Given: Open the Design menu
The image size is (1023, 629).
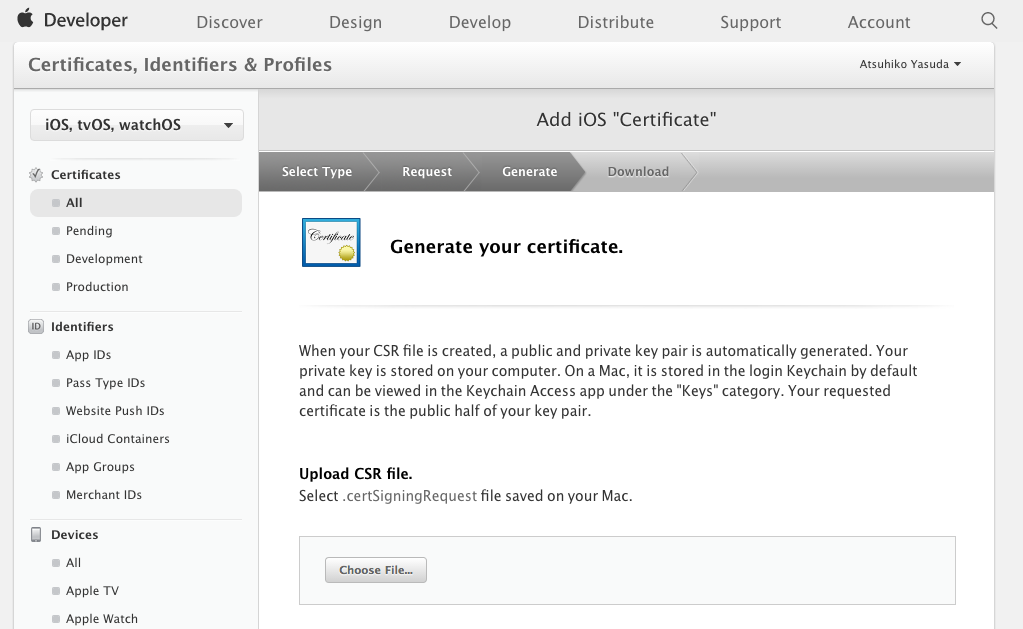Looking at the screenshot, I should pos(356,22).
